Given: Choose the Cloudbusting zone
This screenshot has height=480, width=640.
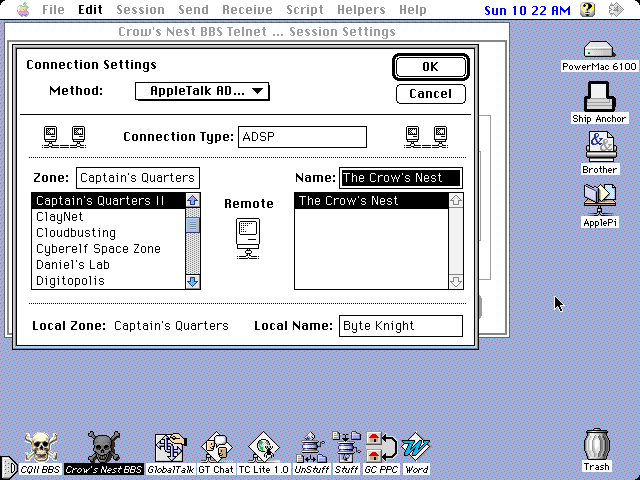Looking at the screenshot, I should click(75, 233).
